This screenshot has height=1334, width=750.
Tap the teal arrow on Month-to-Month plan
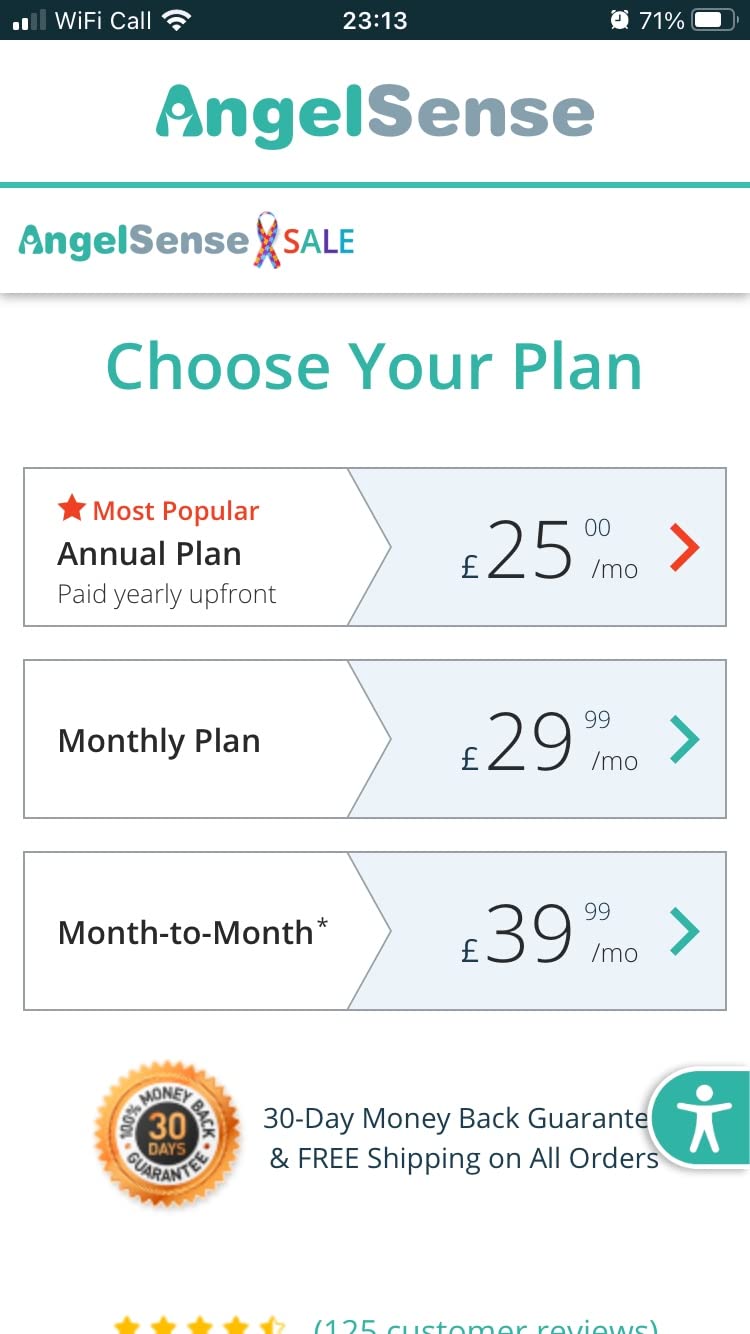(x=685, y=931)
